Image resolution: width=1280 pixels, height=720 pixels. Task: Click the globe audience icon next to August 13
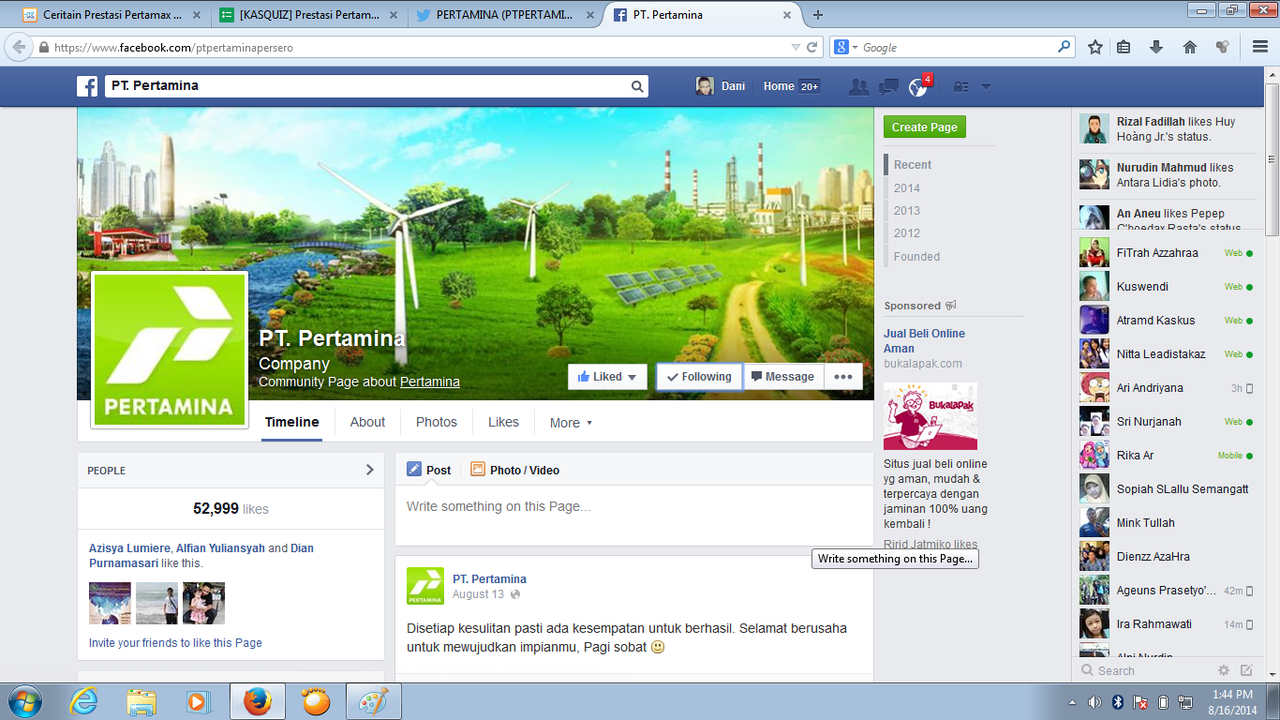(515, 594)
